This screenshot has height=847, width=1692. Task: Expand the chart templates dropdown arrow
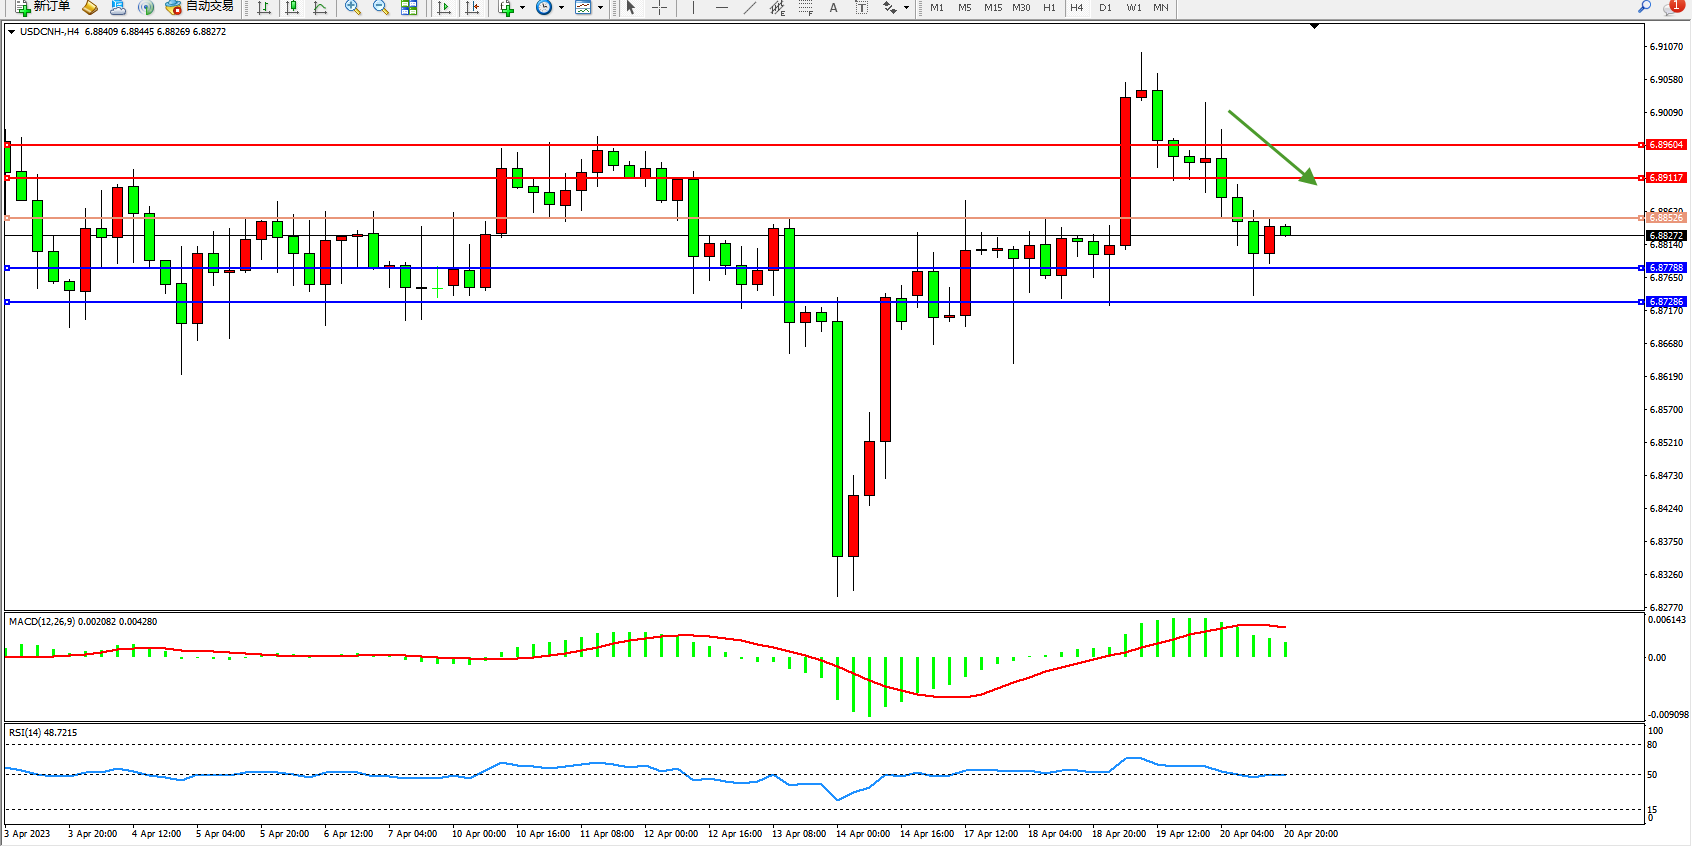(600, 8)
